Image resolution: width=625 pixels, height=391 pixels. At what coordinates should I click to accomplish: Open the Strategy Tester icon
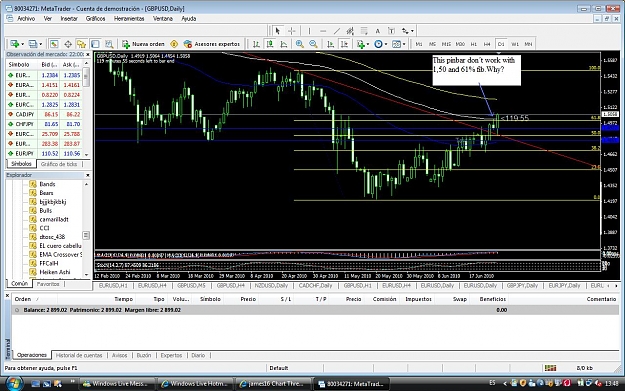(109, 44)
